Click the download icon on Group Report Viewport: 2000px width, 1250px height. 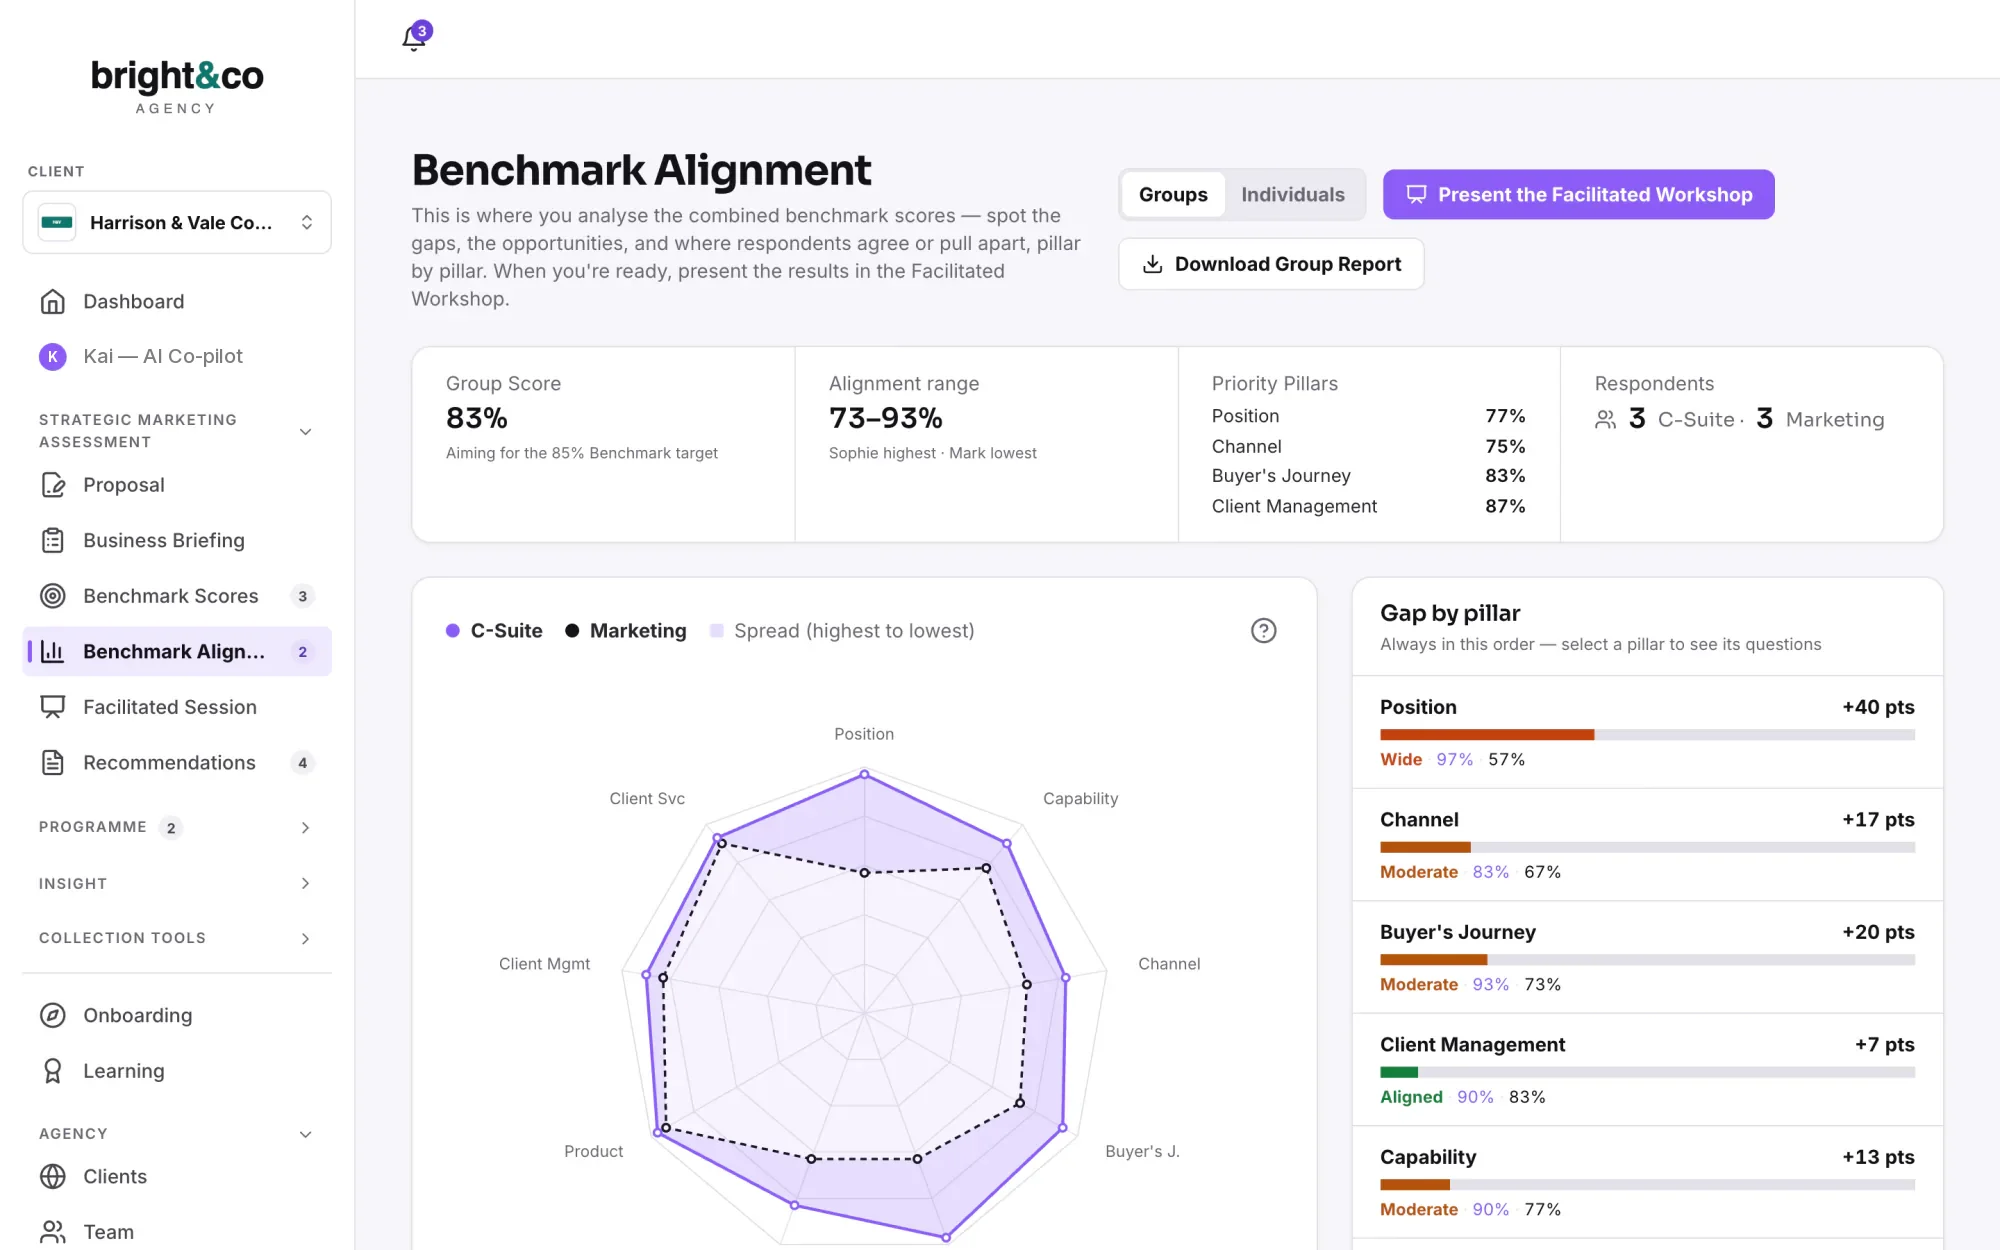point(1152,264)
